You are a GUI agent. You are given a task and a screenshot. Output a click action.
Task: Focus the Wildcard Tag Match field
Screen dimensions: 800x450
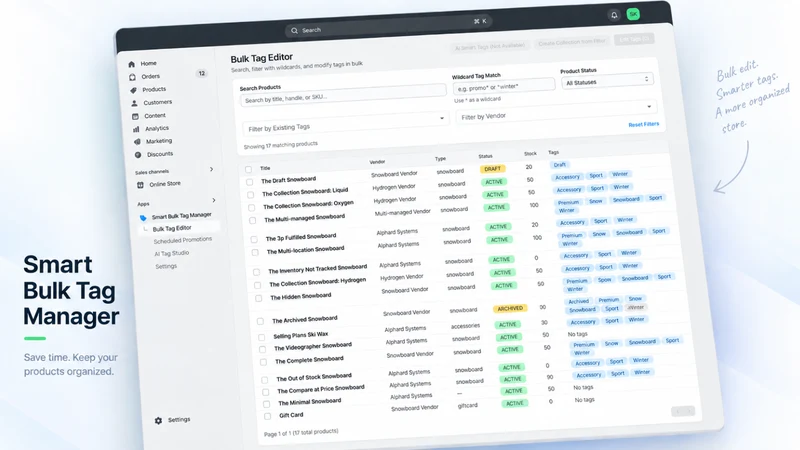tap(504, 87)
